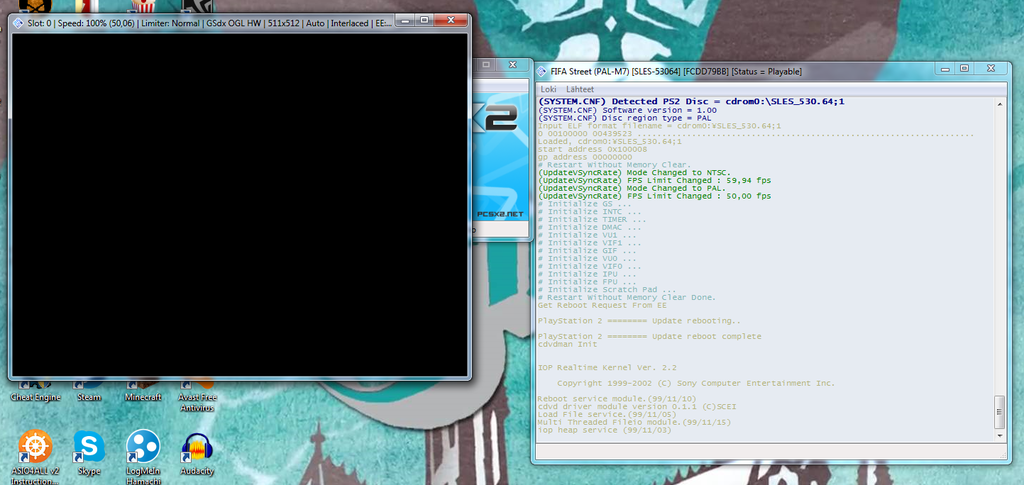1024x485 pixels.
Task: Click the line 'Multi Threaded Fileio module.(99/11/15)'
Action: (634, 422)
